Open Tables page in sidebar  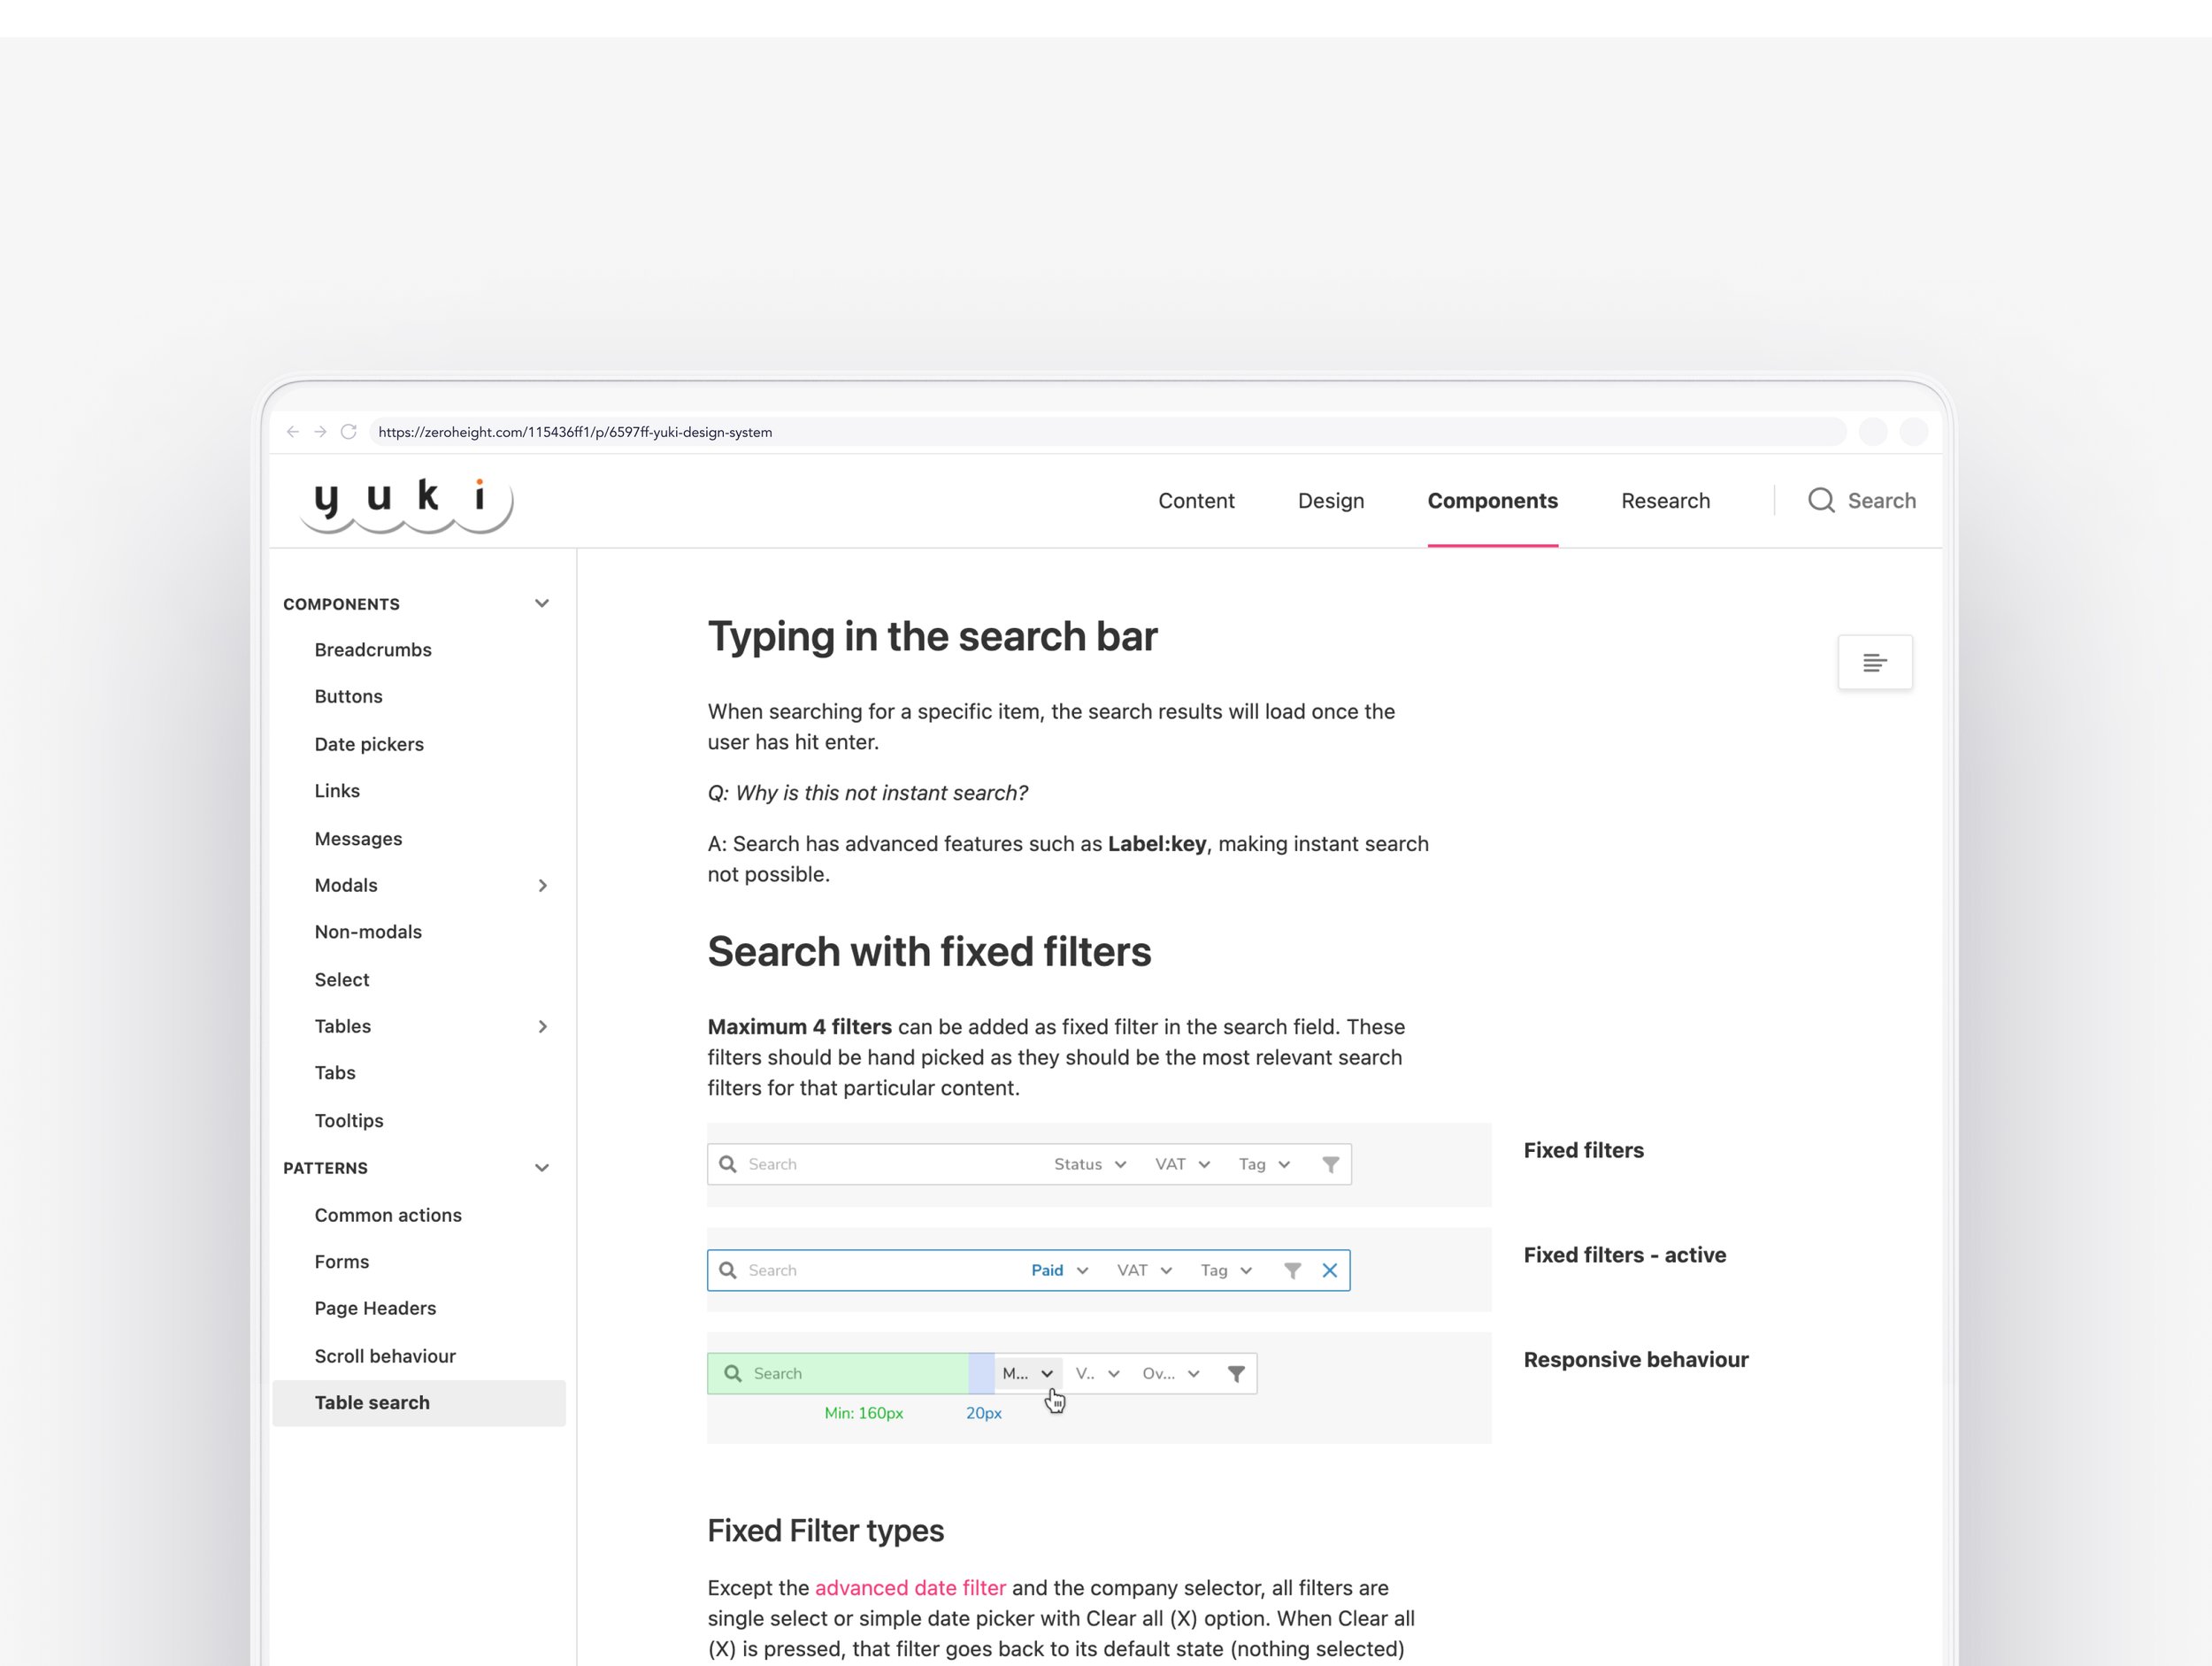pos(343,1026)
